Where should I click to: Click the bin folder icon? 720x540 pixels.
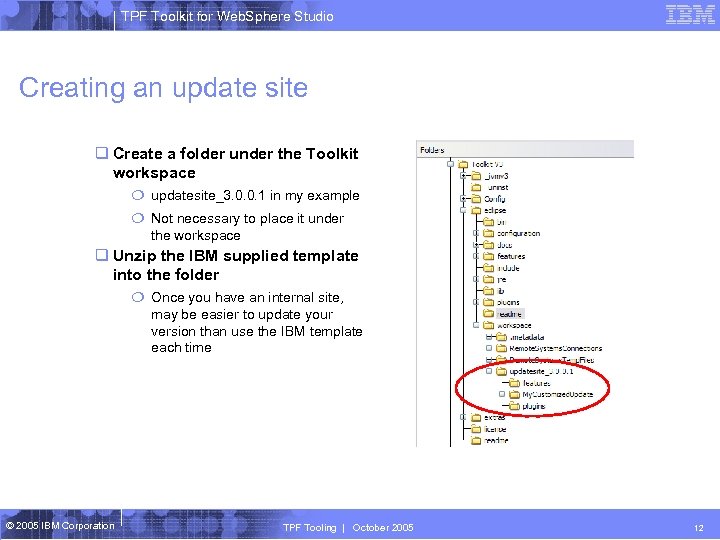pyautogui.click(x=489, y=222)
